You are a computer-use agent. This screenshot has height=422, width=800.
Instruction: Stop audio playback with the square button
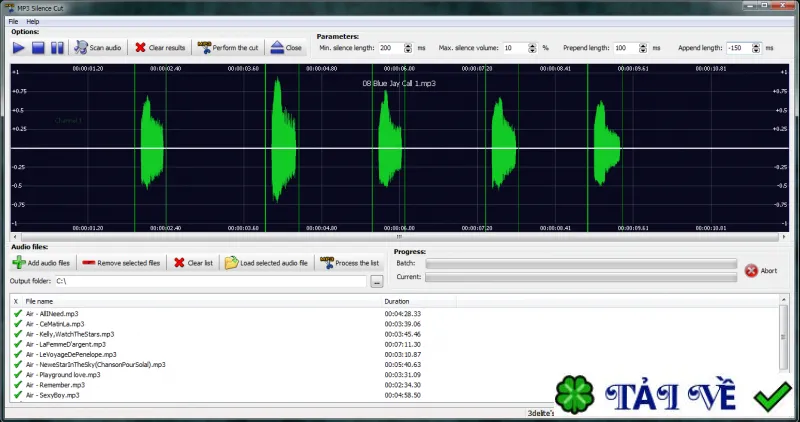coord(38,48)
